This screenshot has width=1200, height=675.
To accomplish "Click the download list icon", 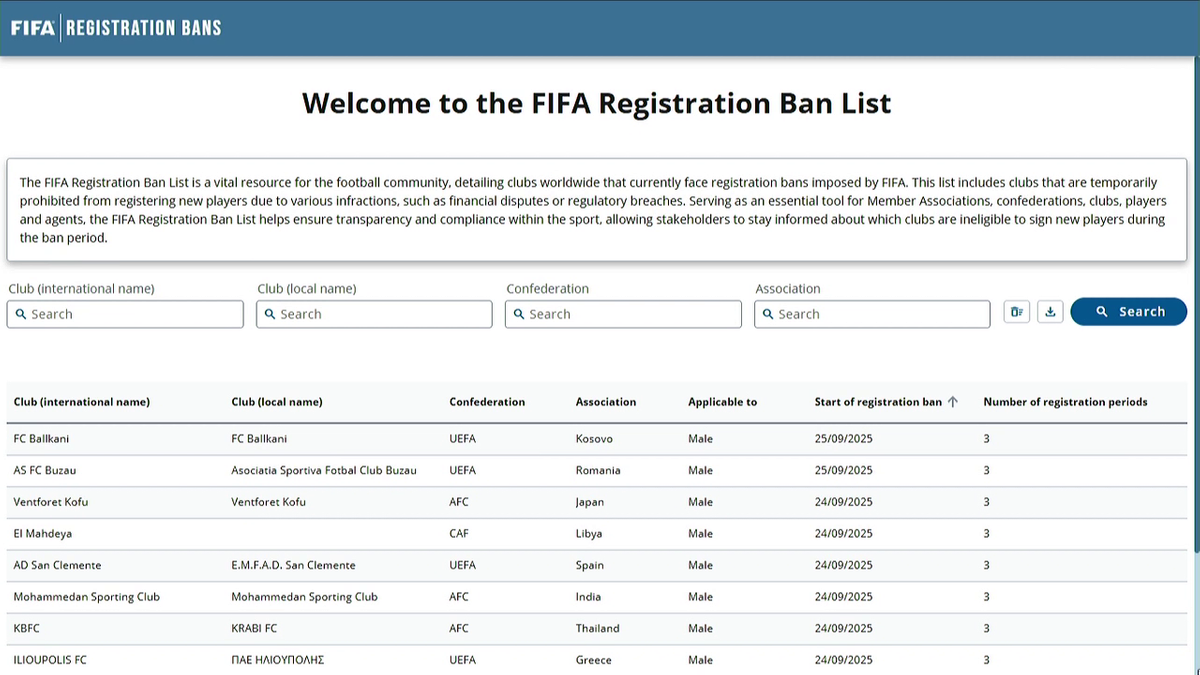I will pyautogui.click(x=1050, y=312).
